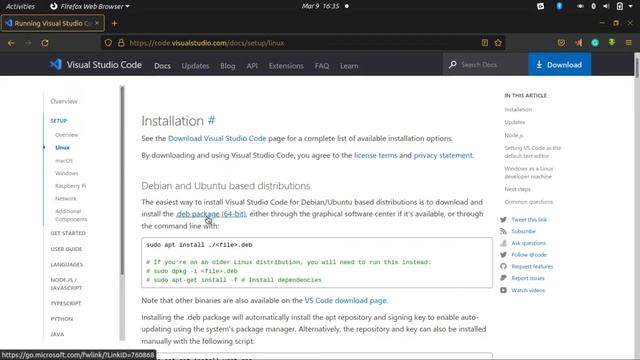Open the Learn navigation item
640x360 pixels.
point(349,66)
